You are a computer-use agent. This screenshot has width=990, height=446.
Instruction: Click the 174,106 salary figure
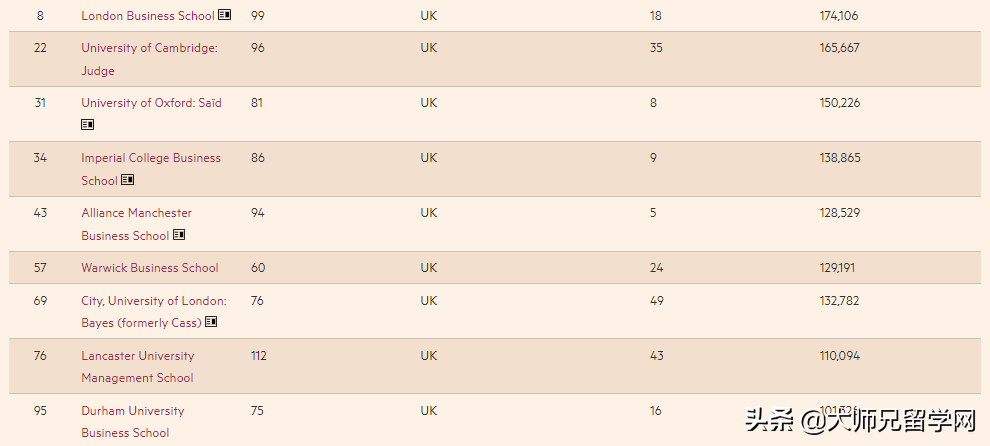[839, 16]
